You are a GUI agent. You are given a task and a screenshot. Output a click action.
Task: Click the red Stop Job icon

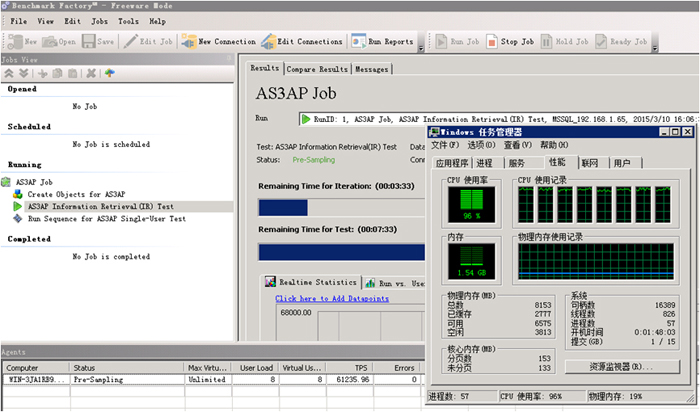pos(492,42)
